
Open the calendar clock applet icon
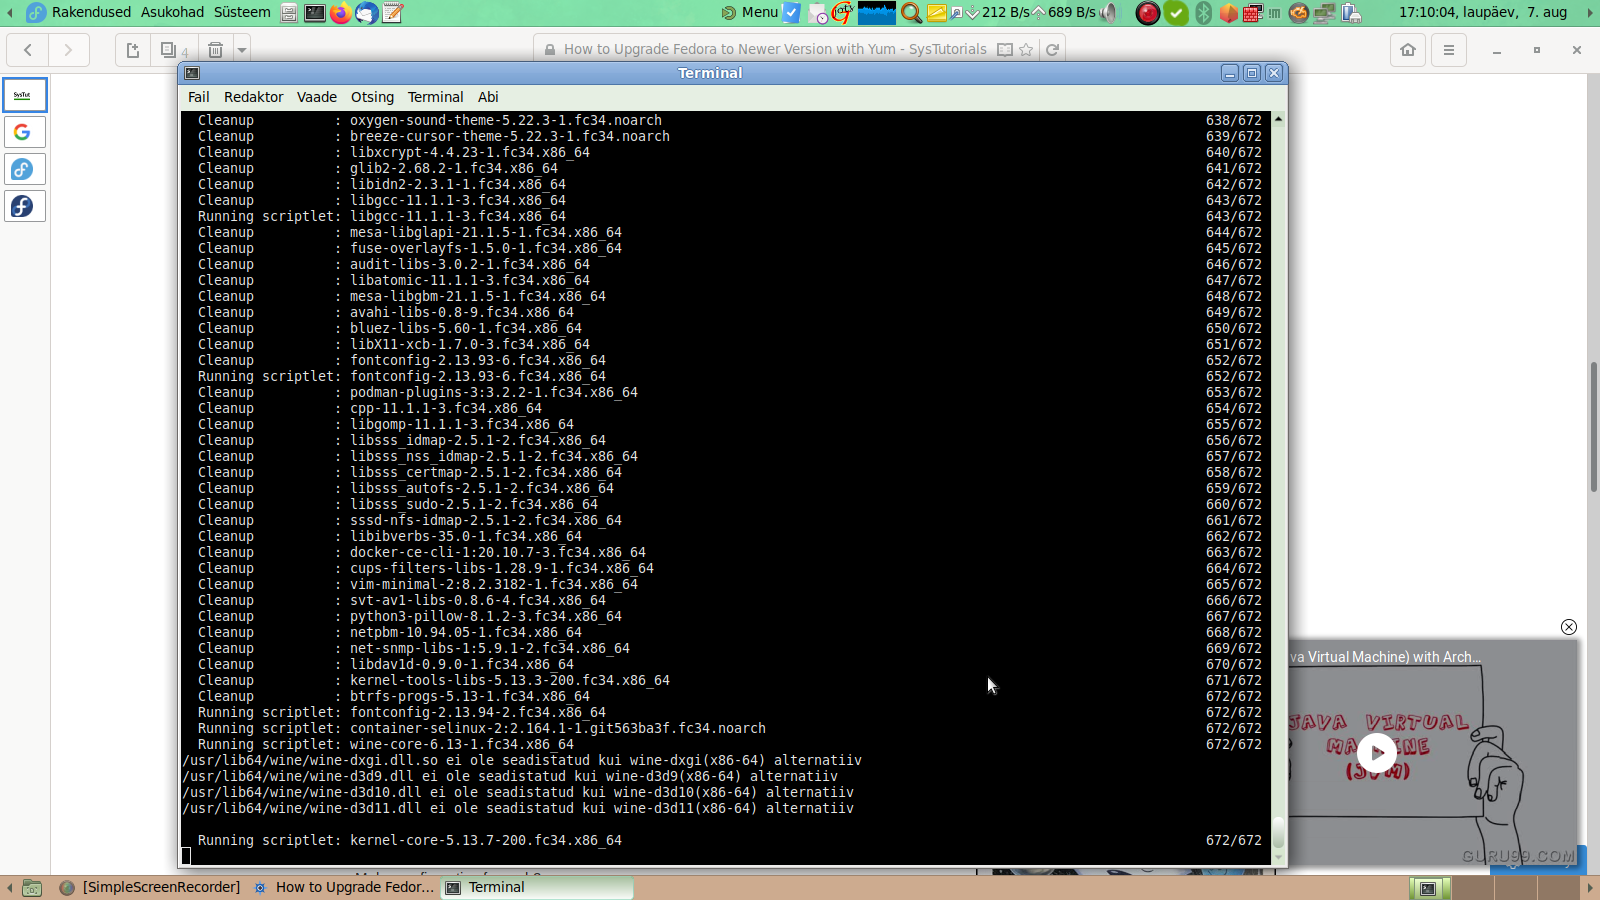(818, 13)
